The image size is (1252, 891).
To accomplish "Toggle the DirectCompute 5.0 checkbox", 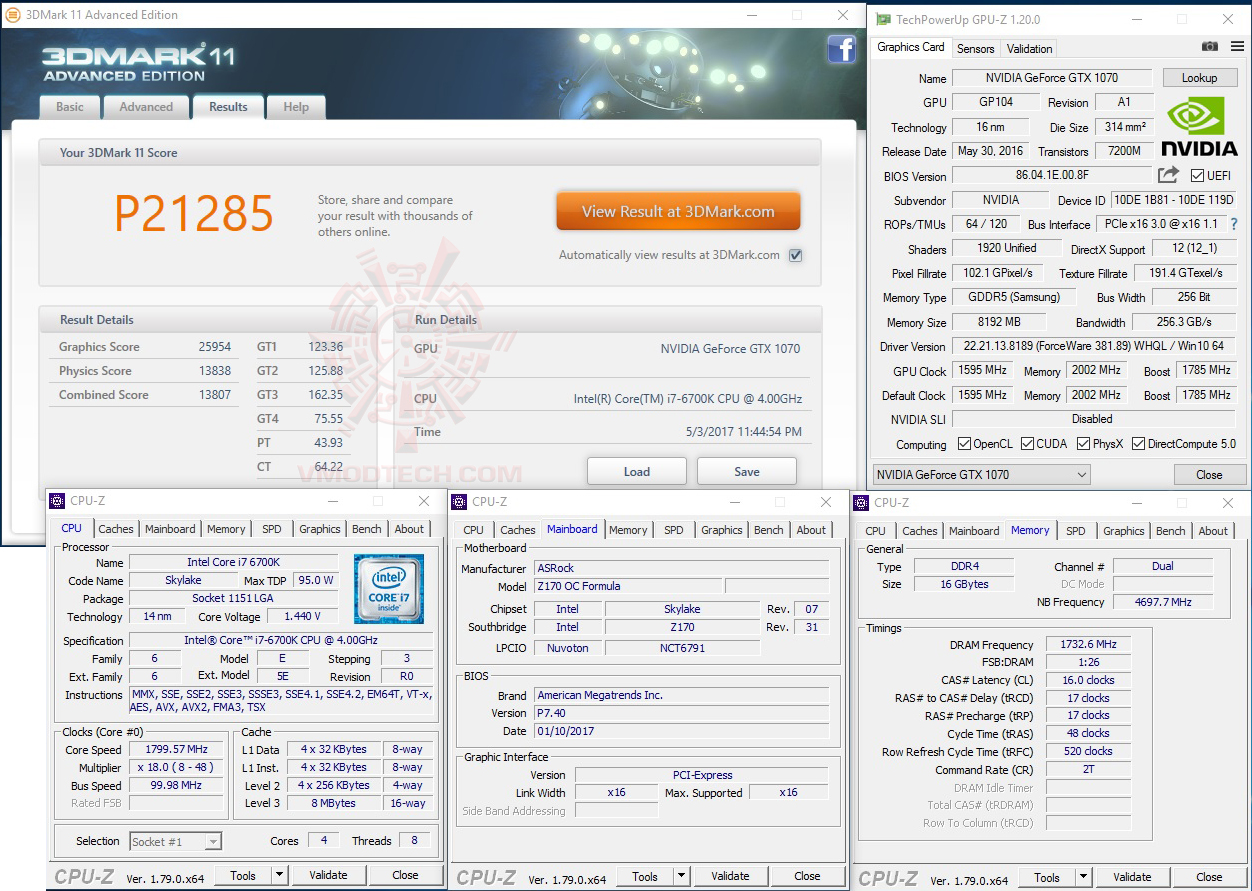I will click(1137, 444).
